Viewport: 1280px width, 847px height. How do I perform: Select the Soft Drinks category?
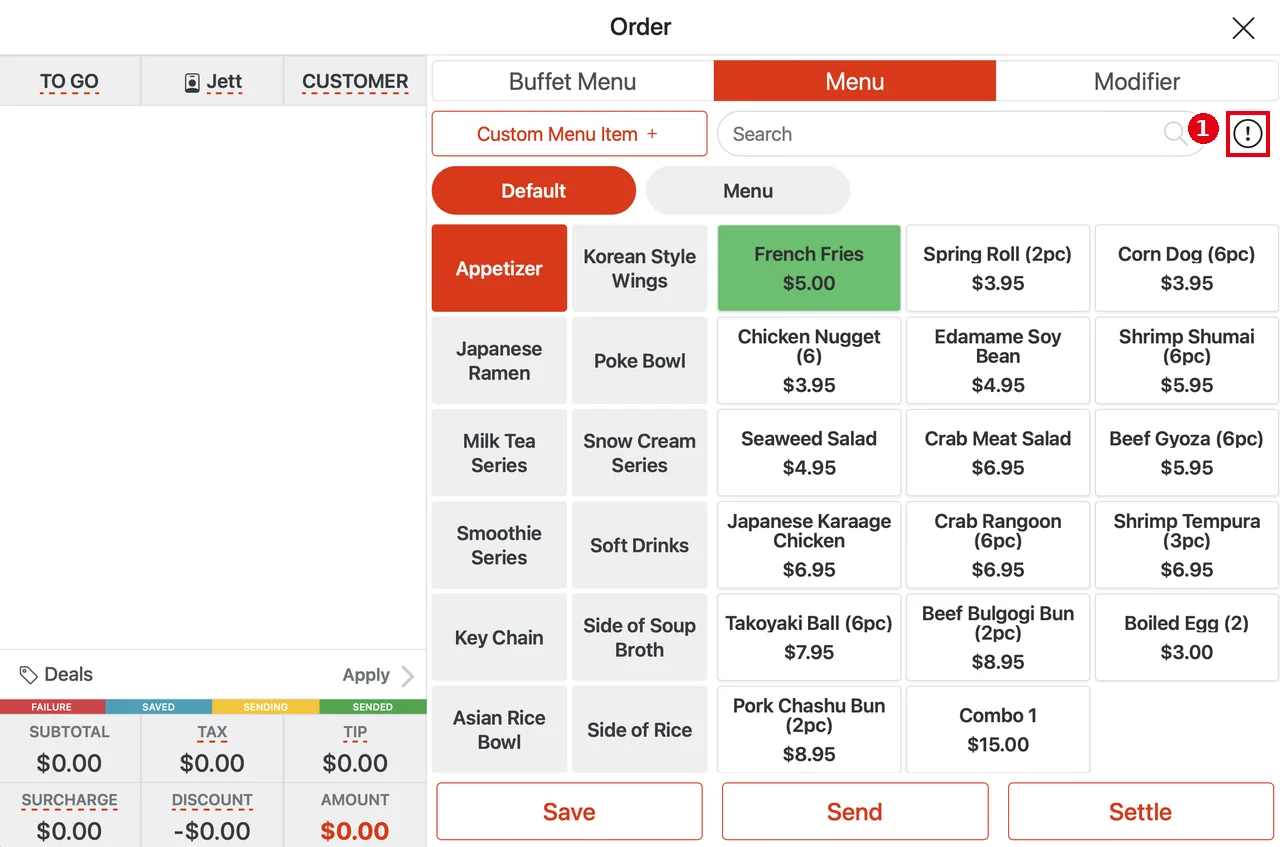(x=640, y=545)
